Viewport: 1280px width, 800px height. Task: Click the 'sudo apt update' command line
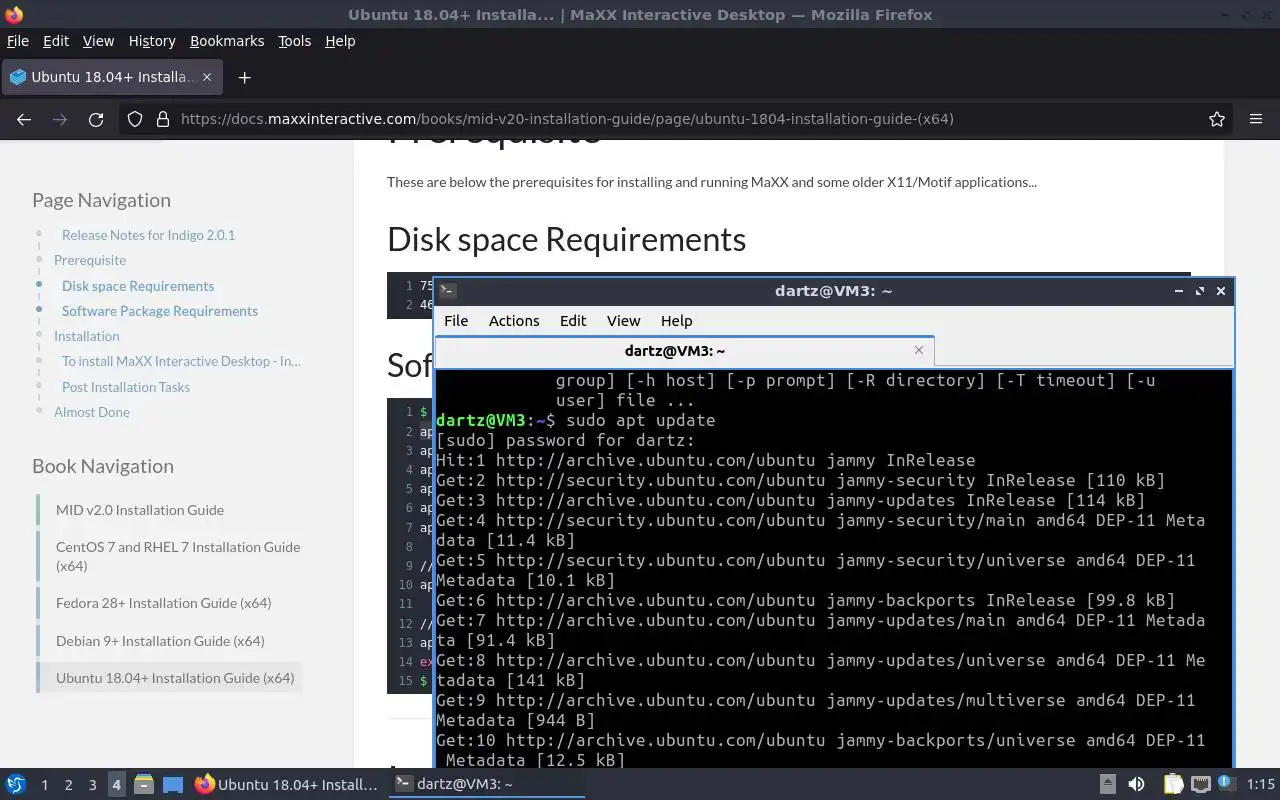tap(641, 420)
